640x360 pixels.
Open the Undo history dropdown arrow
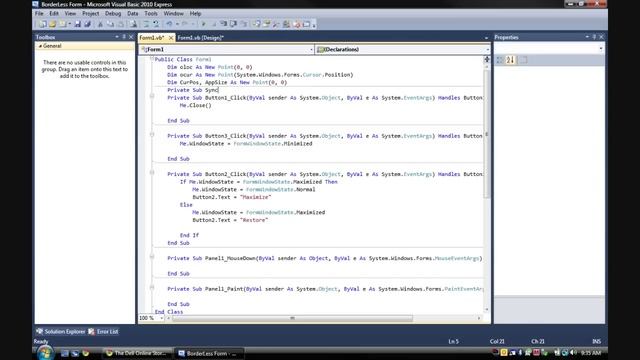point(178,24)
